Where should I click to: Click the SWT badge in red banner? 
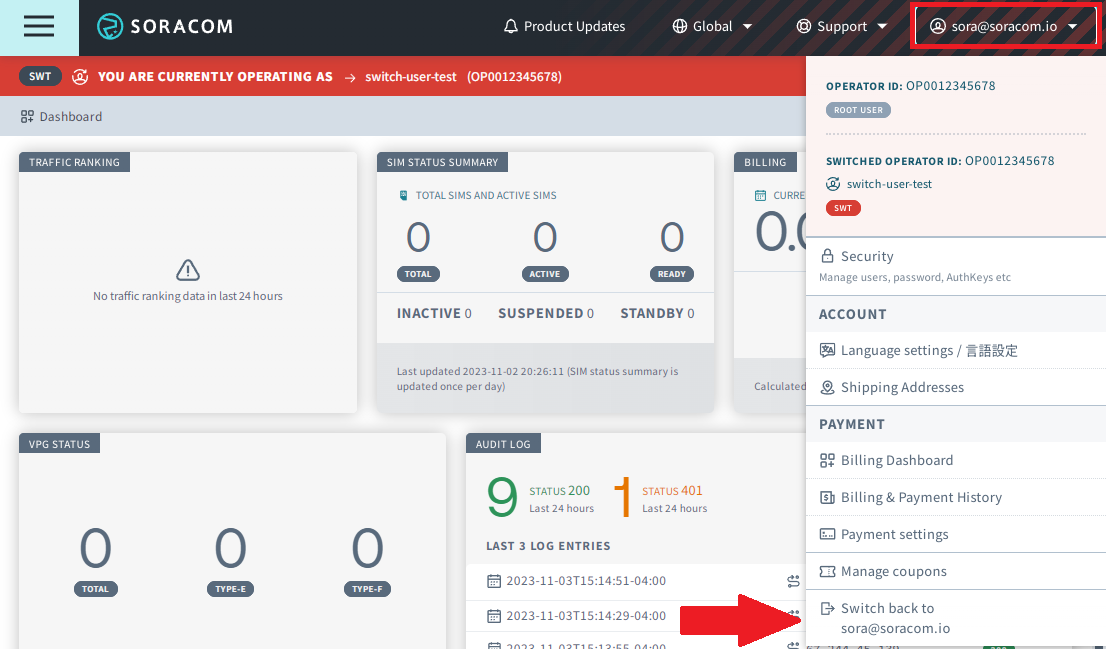pyautogui.click(x=40, y=77)
